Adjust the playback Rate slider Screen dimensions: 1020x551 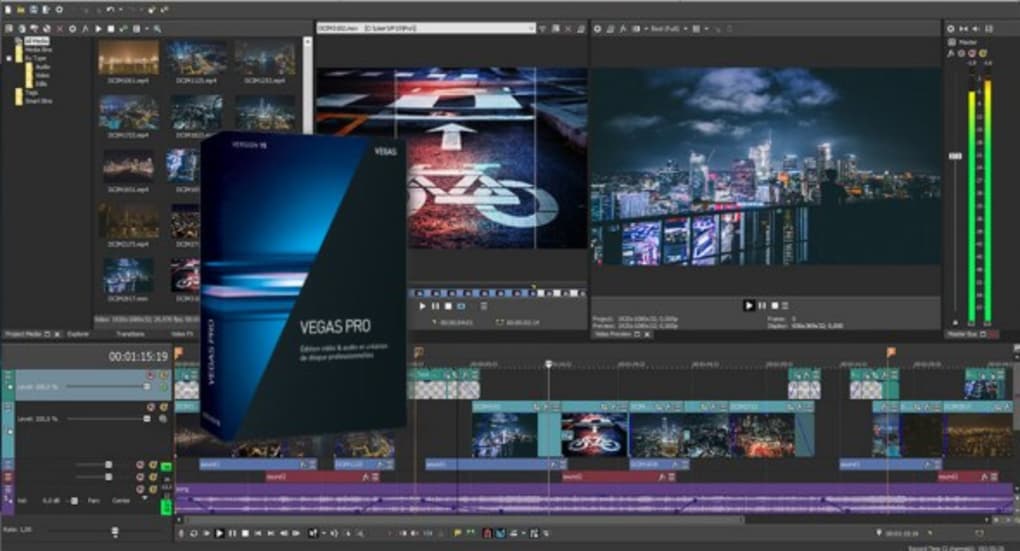tap(114, 531)
